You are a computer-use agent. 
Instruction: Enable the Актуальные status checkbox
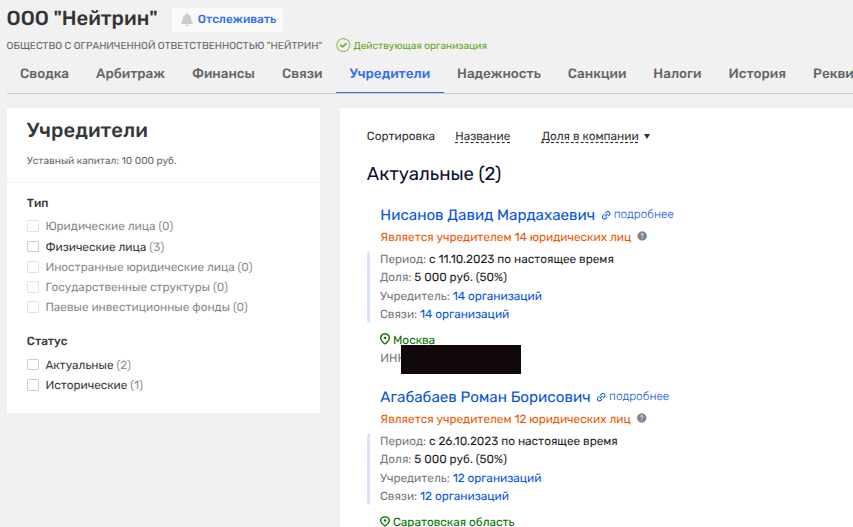pos(33,365)
